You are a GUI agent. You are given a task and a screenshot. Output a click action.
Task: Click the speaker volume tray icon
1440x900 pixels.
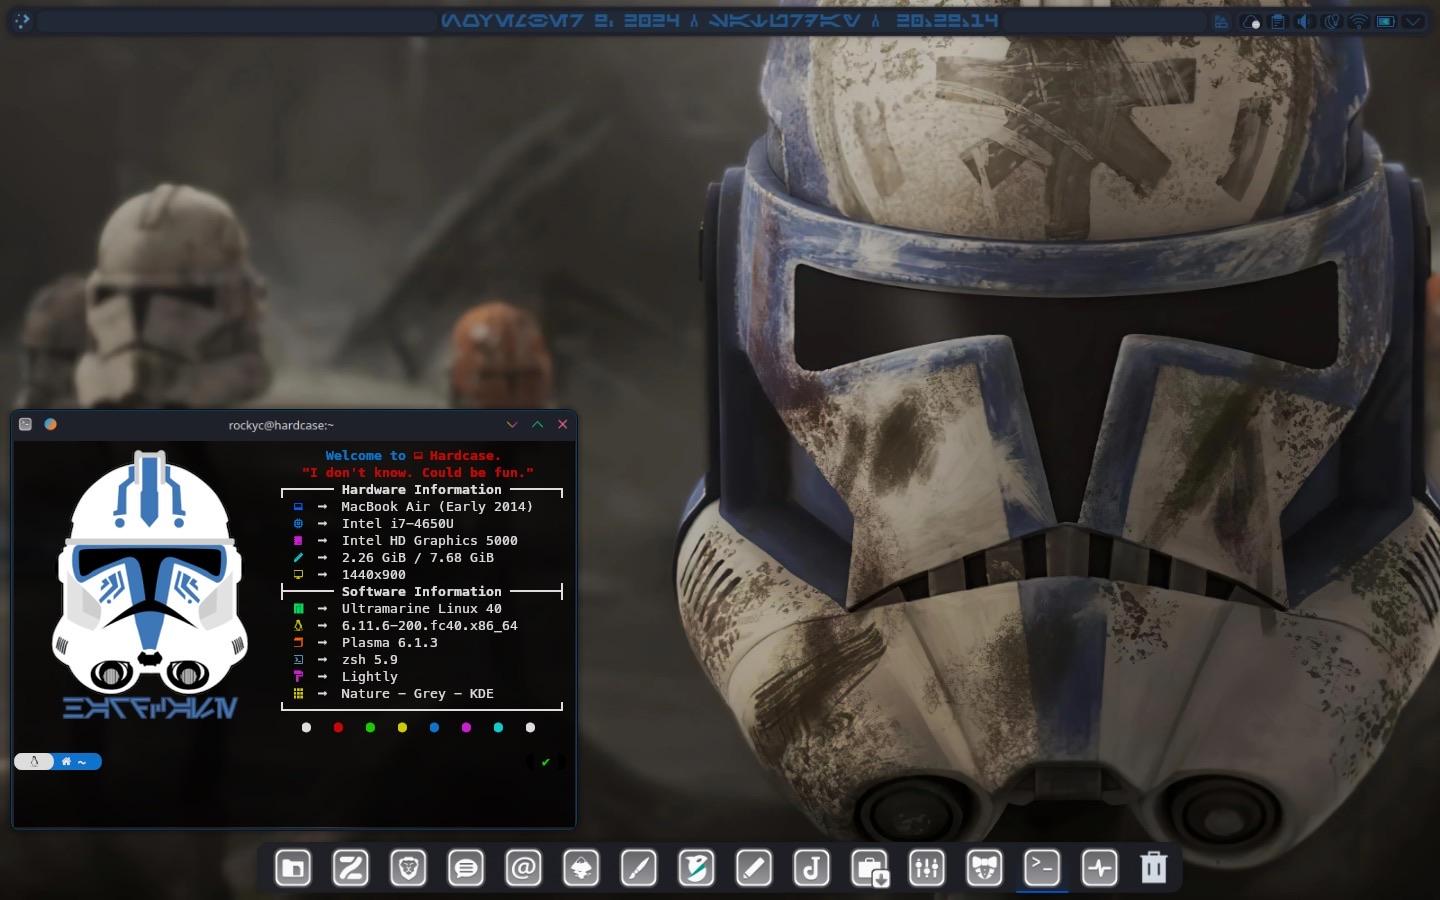click(1304, 21)
